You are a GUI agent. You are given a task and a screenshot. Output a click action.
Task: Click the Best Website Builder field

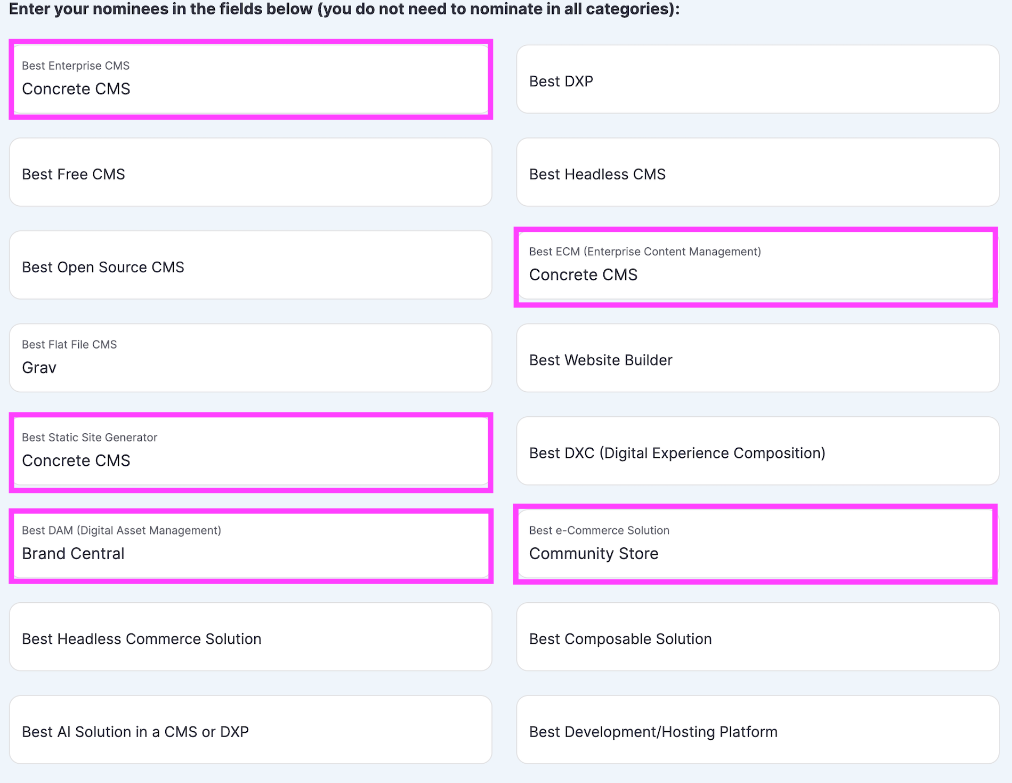pyautogui.click(x=757, y=359)
